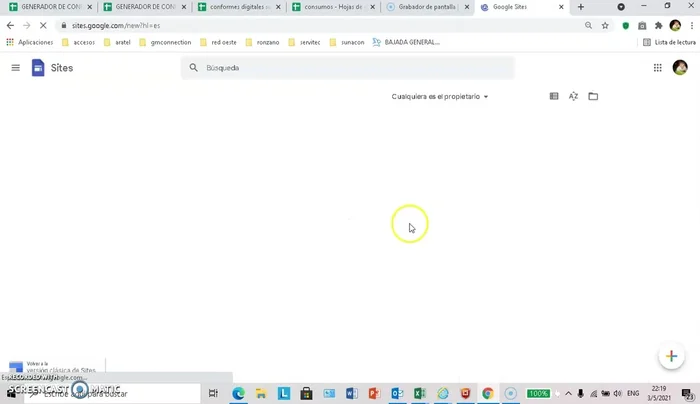The image size is (700, 404).
Task: Switch to the Grabador de pantalla tab
Action: [x=428, y=7]
